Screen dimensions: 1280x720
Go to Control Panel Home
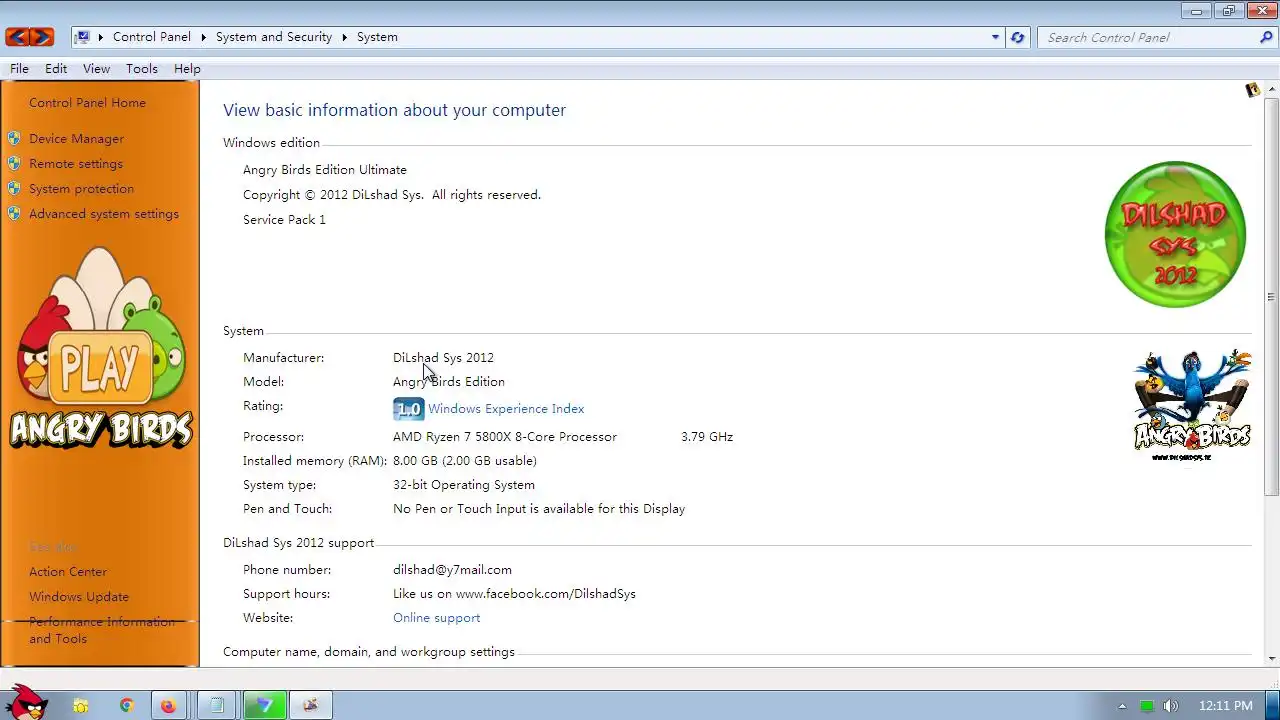tap(87, 103)
